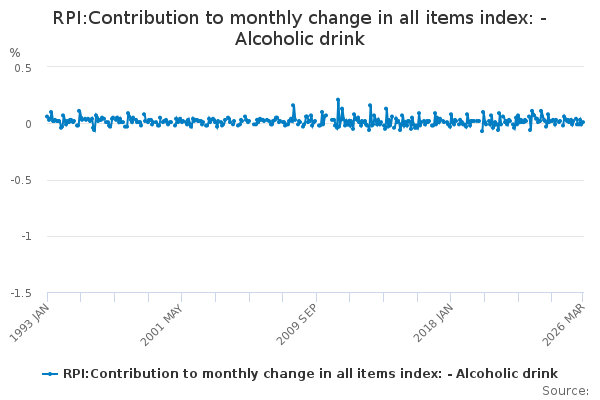Image resolution: width=600 pixels, height=400 pixels.
Task: Click the data spike just before 2009 SEP
Action: 293,105
